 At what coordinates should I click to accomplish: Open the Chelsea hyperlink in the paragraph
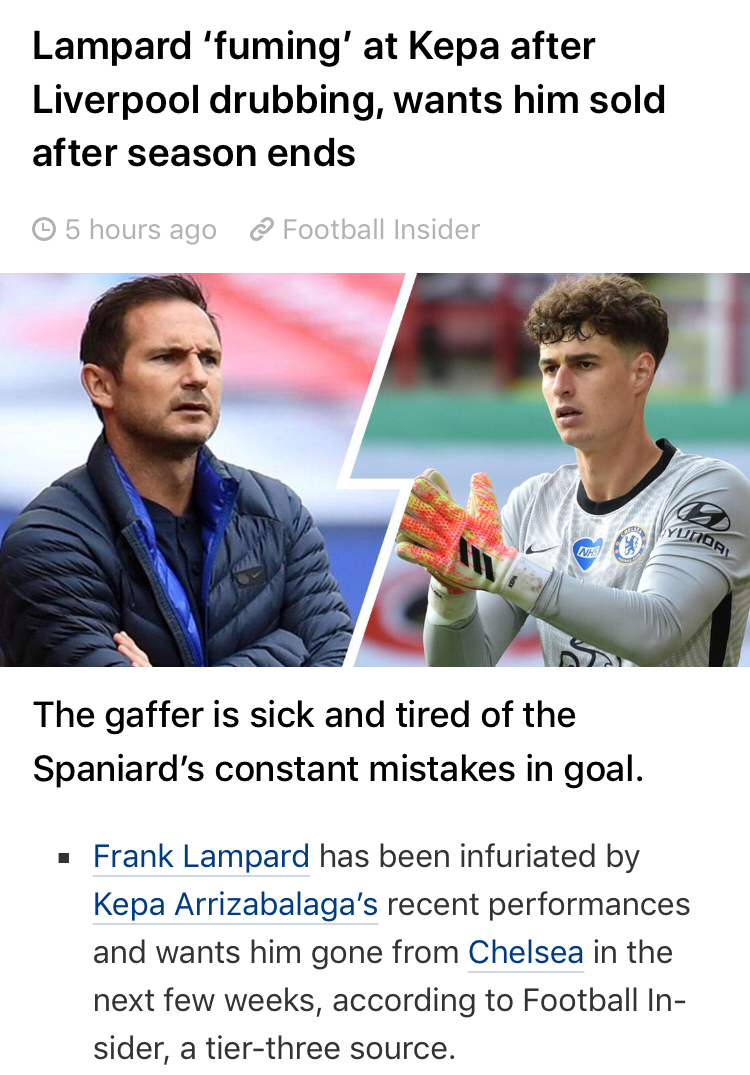coord(525,952)
